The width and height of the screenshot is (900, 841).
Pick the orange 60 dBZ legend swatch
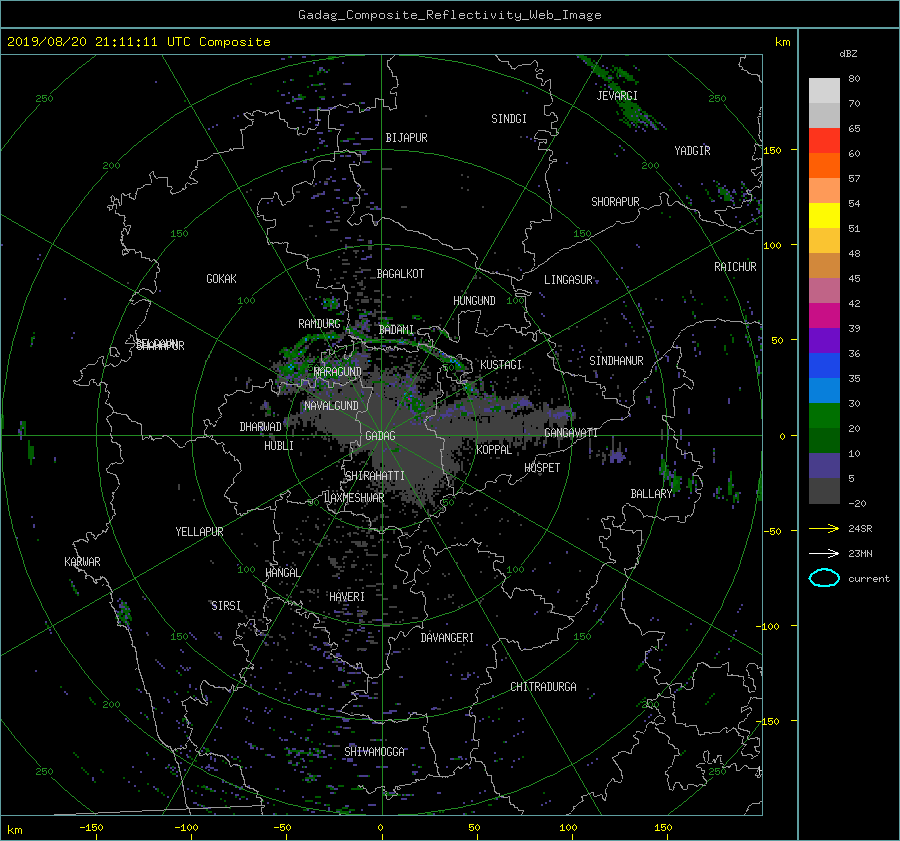pos(824,165)
